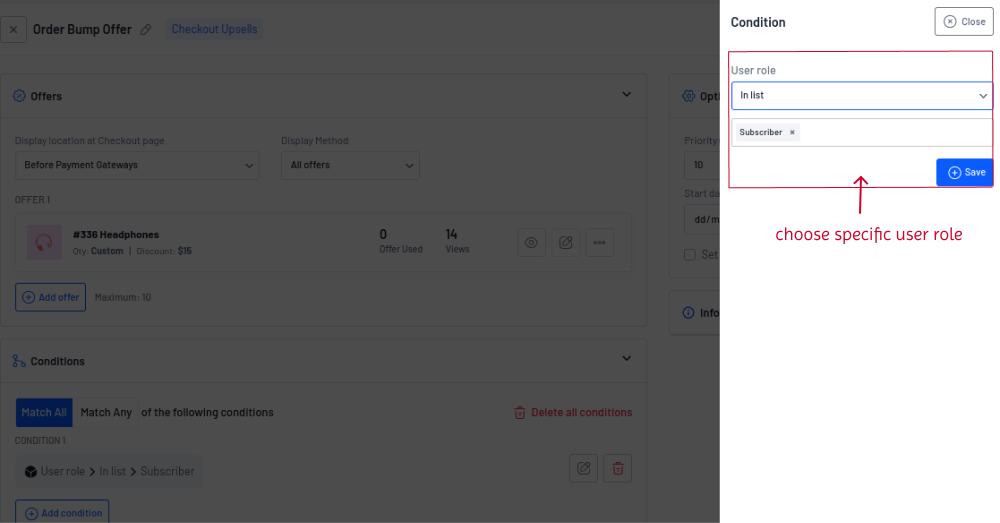The width and height of the screenshot is (1000, 523).
Task: Click the Start date input field
Action: click(x=702, y=219)
